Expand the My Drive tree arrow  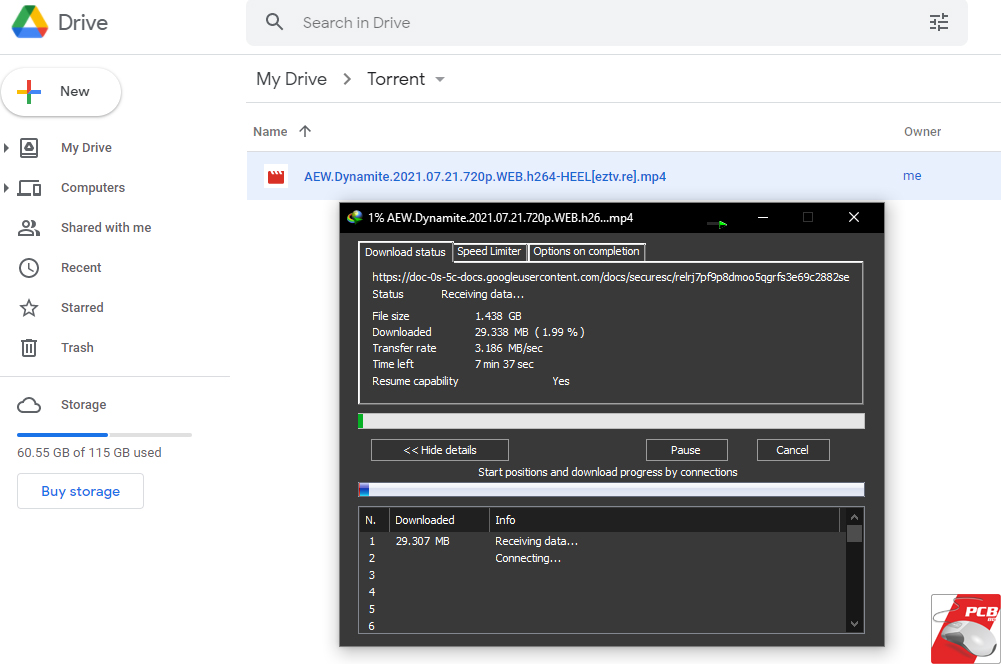pos(6,148)
